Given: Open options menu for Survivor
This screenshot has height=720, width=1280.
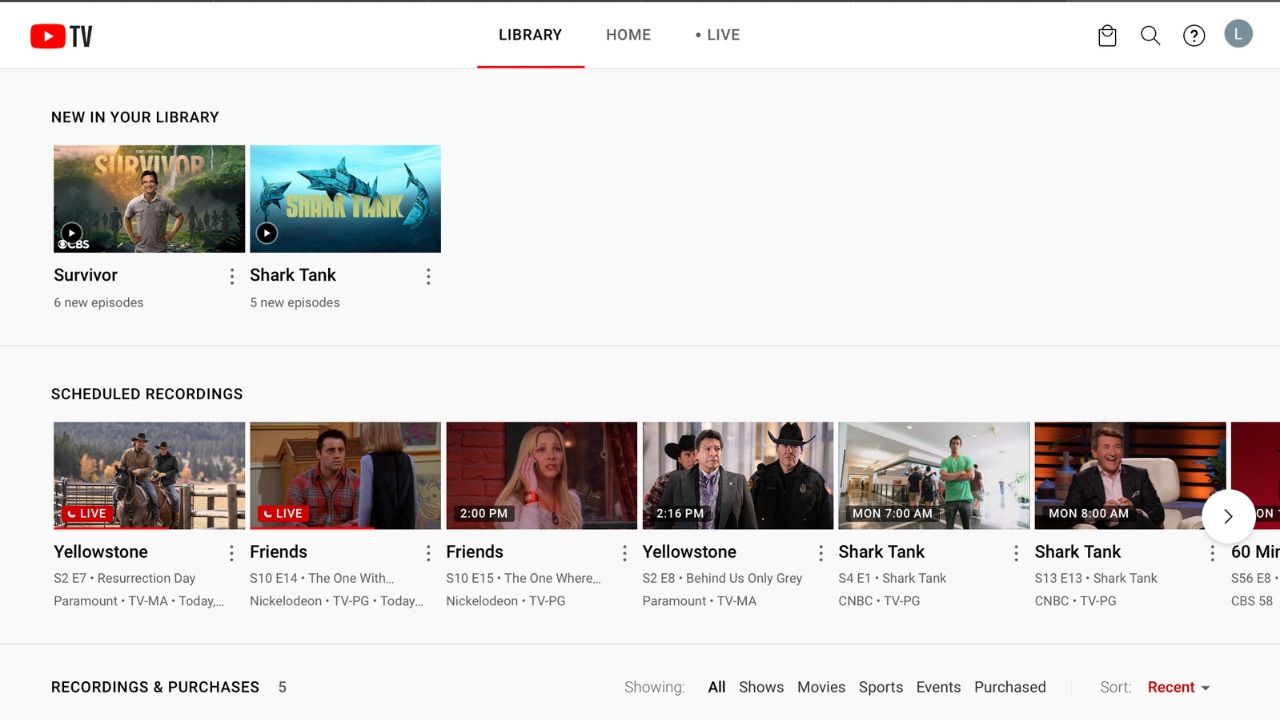Looking at the screenshot, I should tap(232, 276).
